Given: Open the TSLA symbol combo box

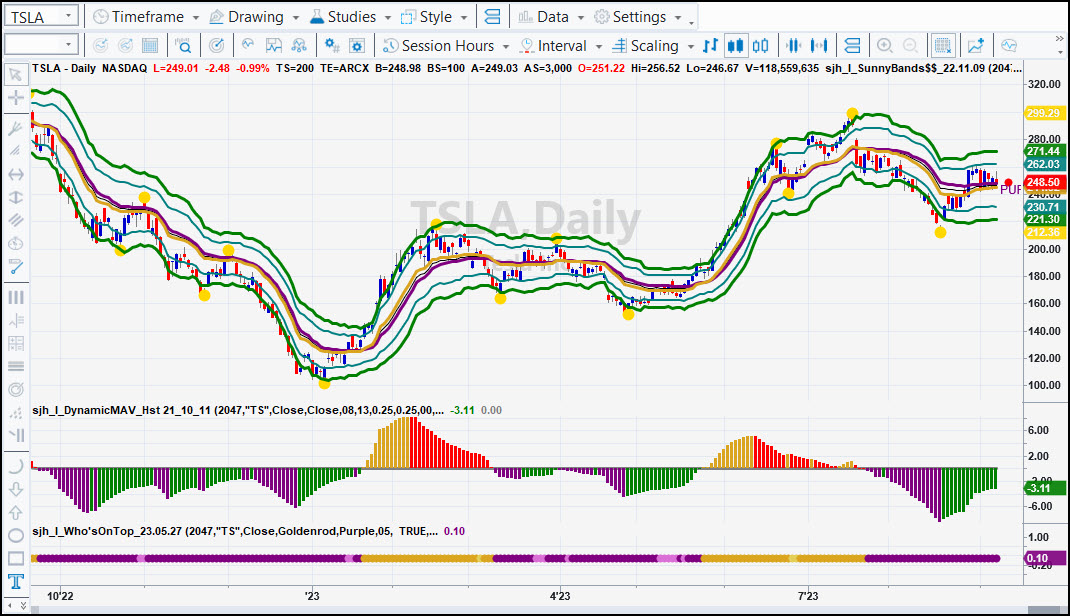Looking at the screenshot, I should [x=41, y=16].
